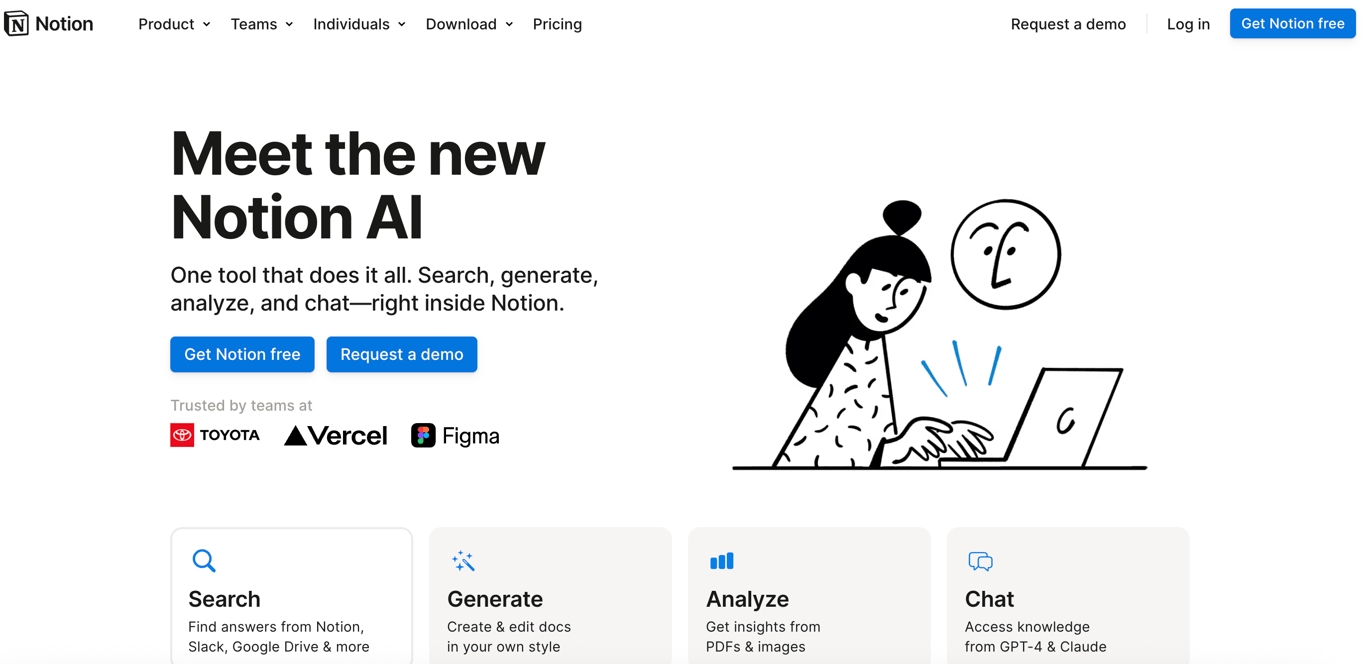Click the Analyze bar chart icon
Viewport: 1366px width, 664px height.
pos(721,561)
